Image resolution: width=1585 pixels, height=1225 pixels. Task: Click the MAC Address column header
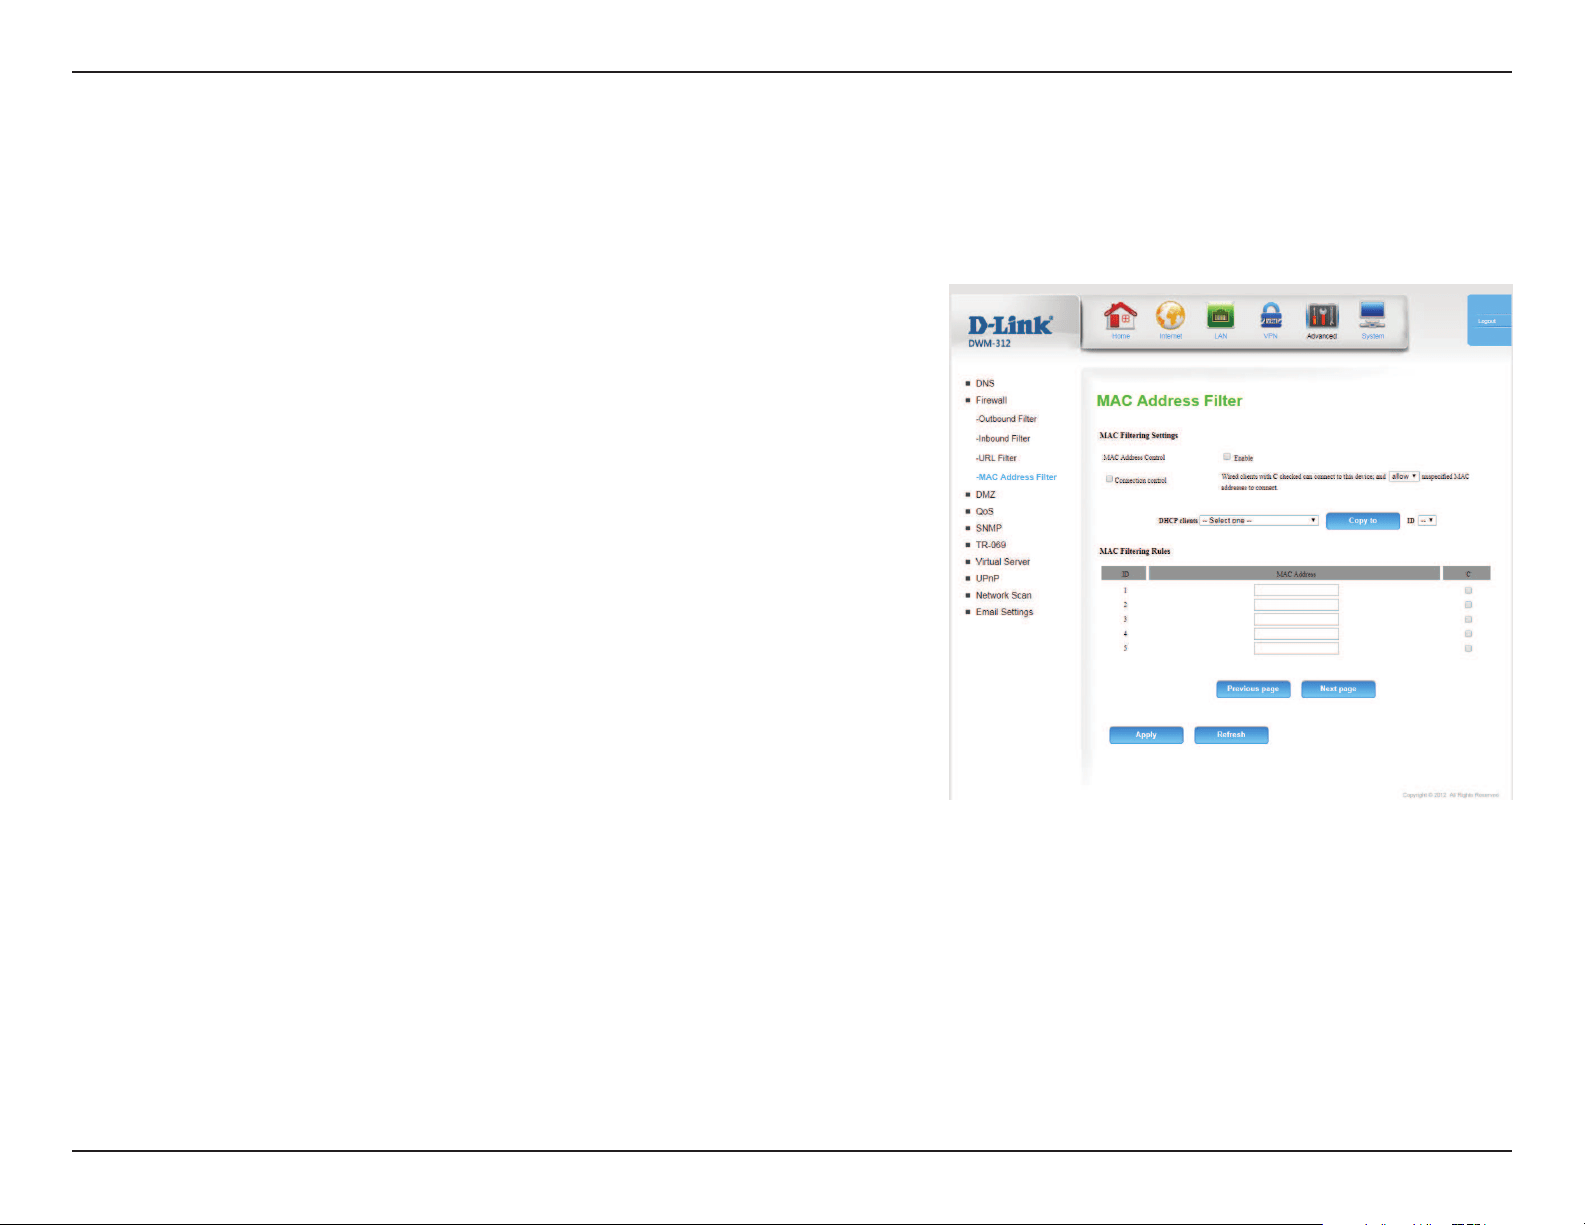pos(1295,574)
